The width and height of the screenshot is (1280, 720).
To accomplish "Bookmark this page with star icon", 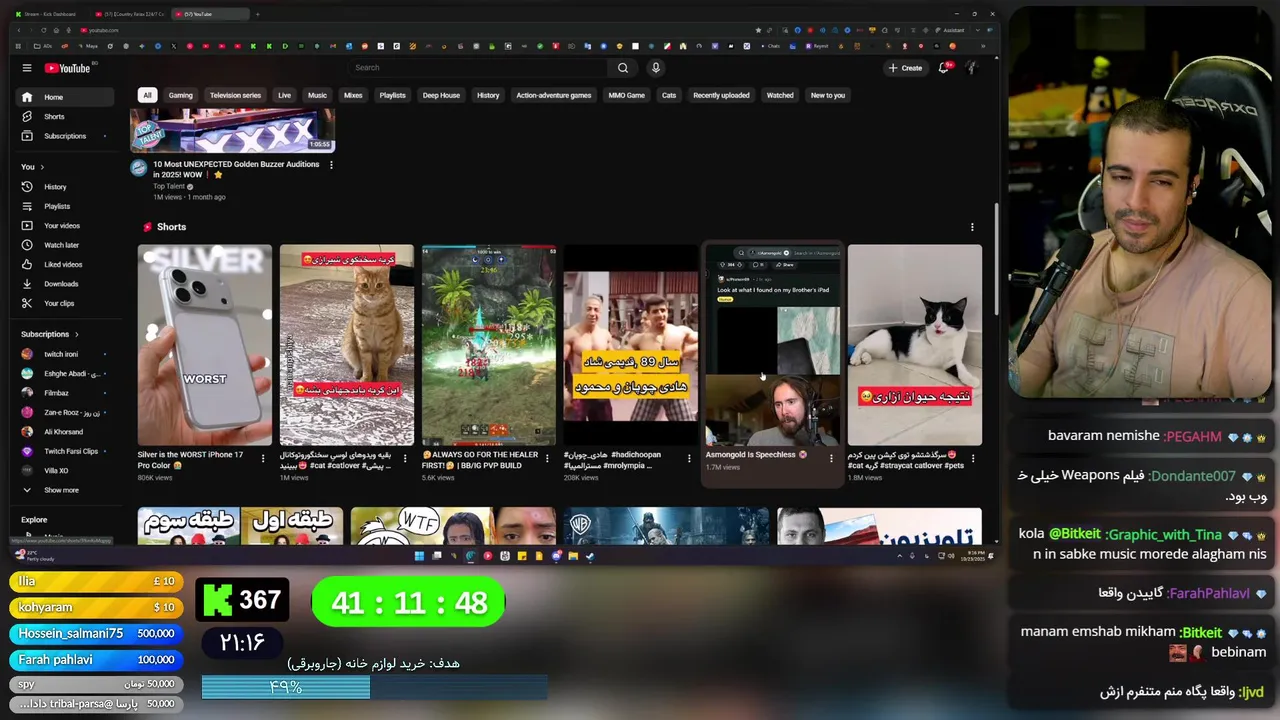I will tap(758, 30).
